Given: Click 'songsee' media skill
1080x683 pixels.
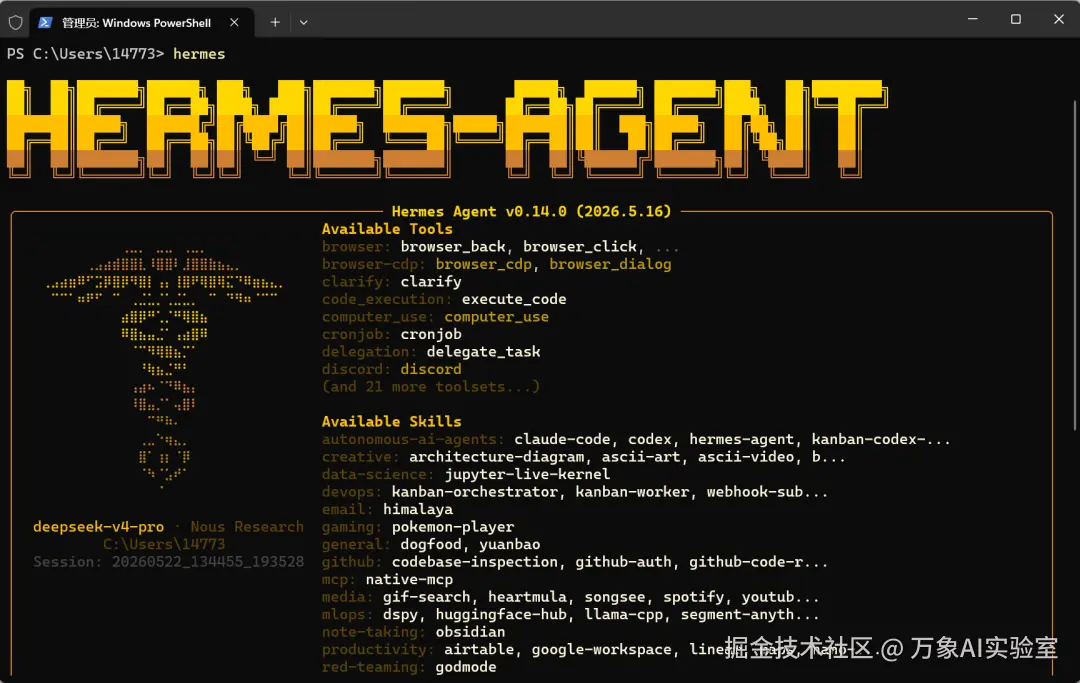Looking at the screenshot, I should click(x=614, y=597).
